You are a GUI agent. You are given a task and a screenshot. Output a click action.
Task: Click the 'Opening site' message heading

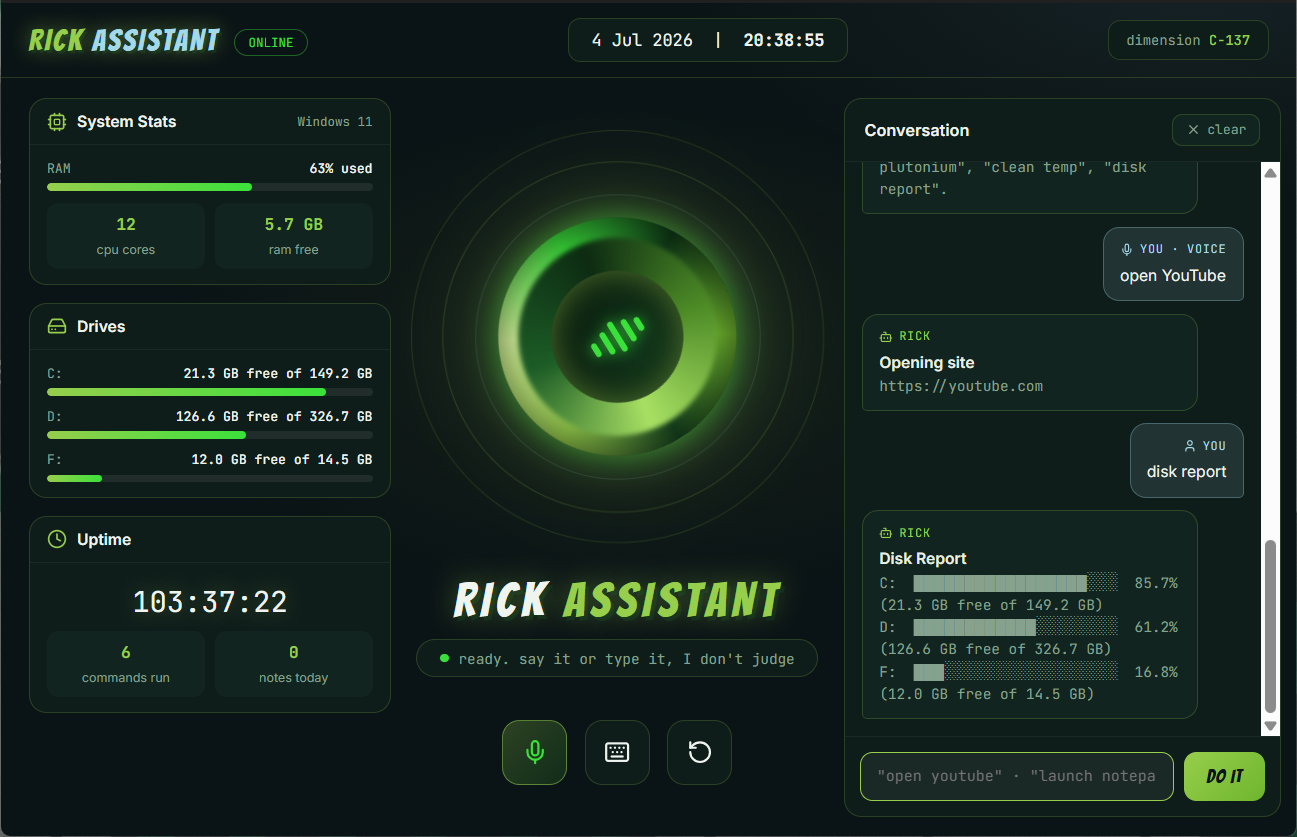[x=927, y=362]
